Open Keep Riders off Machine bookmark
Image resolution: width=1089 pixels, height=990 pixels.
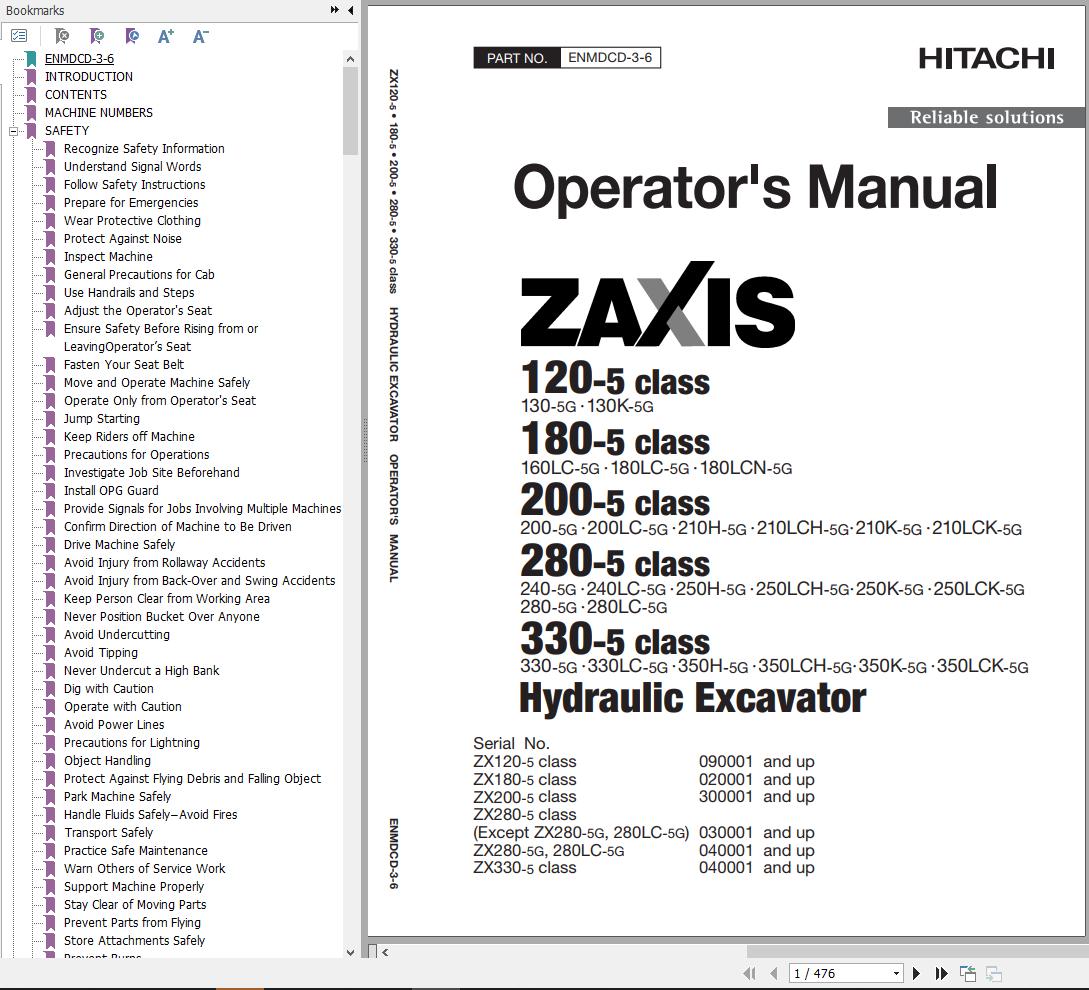point(129,436)
